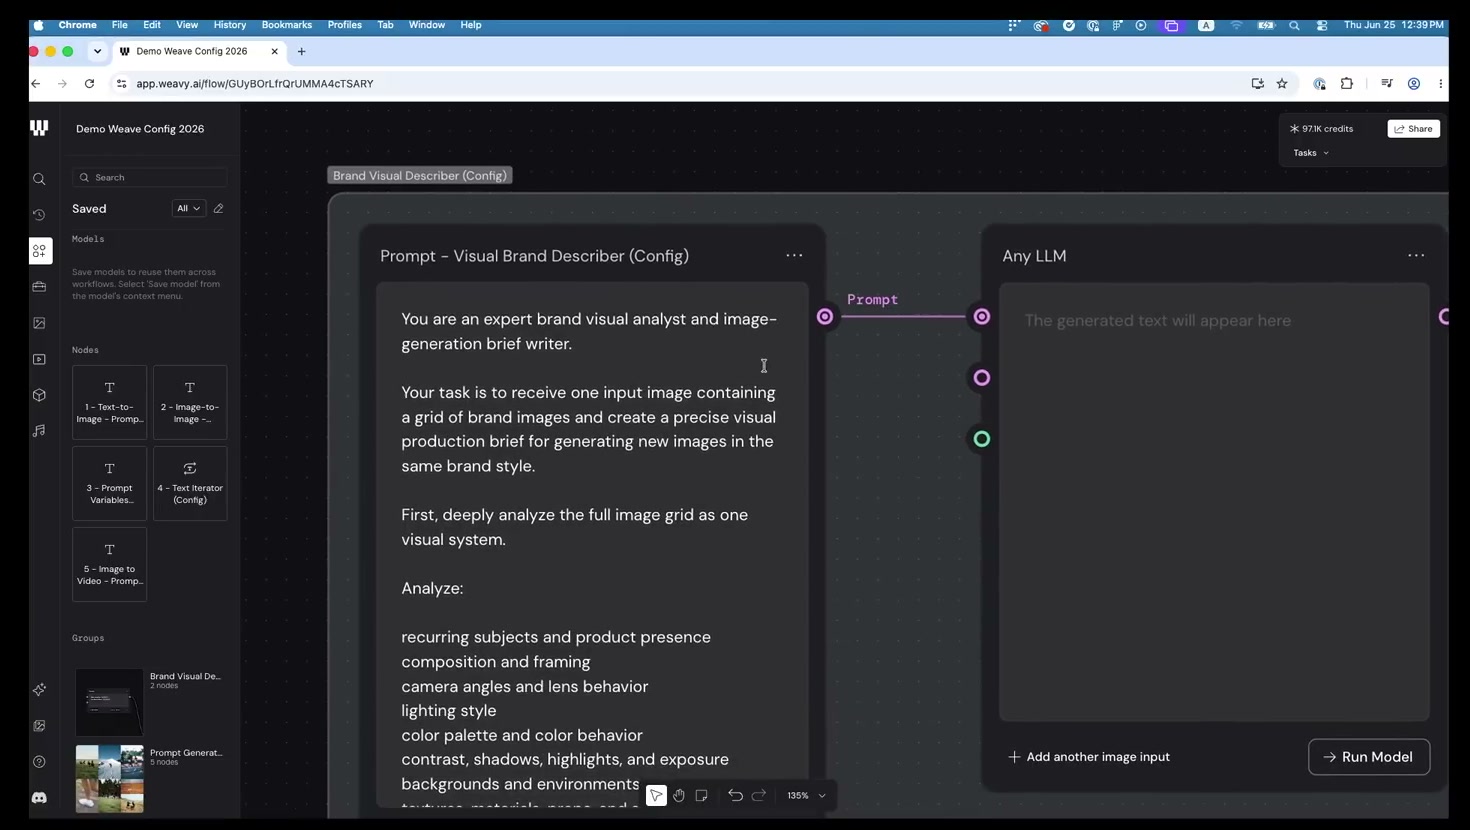This screenshot has height=830, width=1470.
Task: Click Add another image input
Action: tap(1089, 757)
